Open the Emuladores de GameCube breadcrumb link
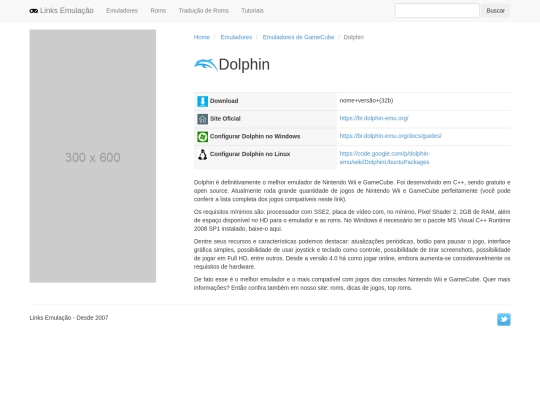This screenshot has width=540, height=405. [x=298, y=37]
